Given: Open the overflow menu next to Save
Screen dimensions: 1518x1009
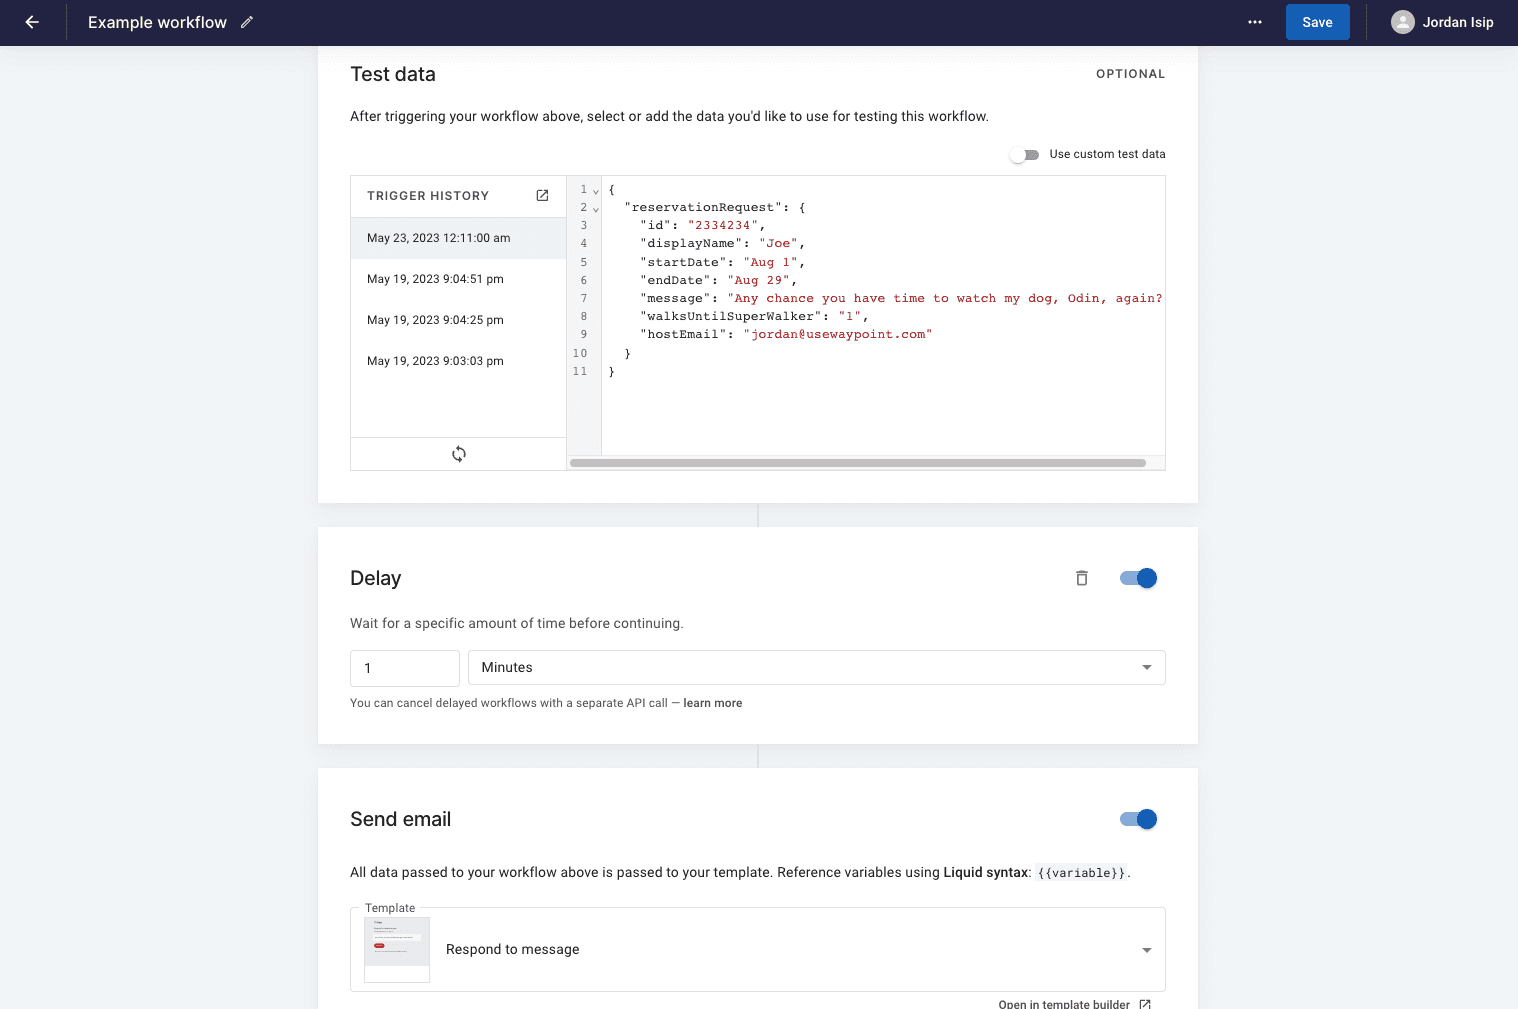Looking at the screenshot, I should [x=1254, y=21].
